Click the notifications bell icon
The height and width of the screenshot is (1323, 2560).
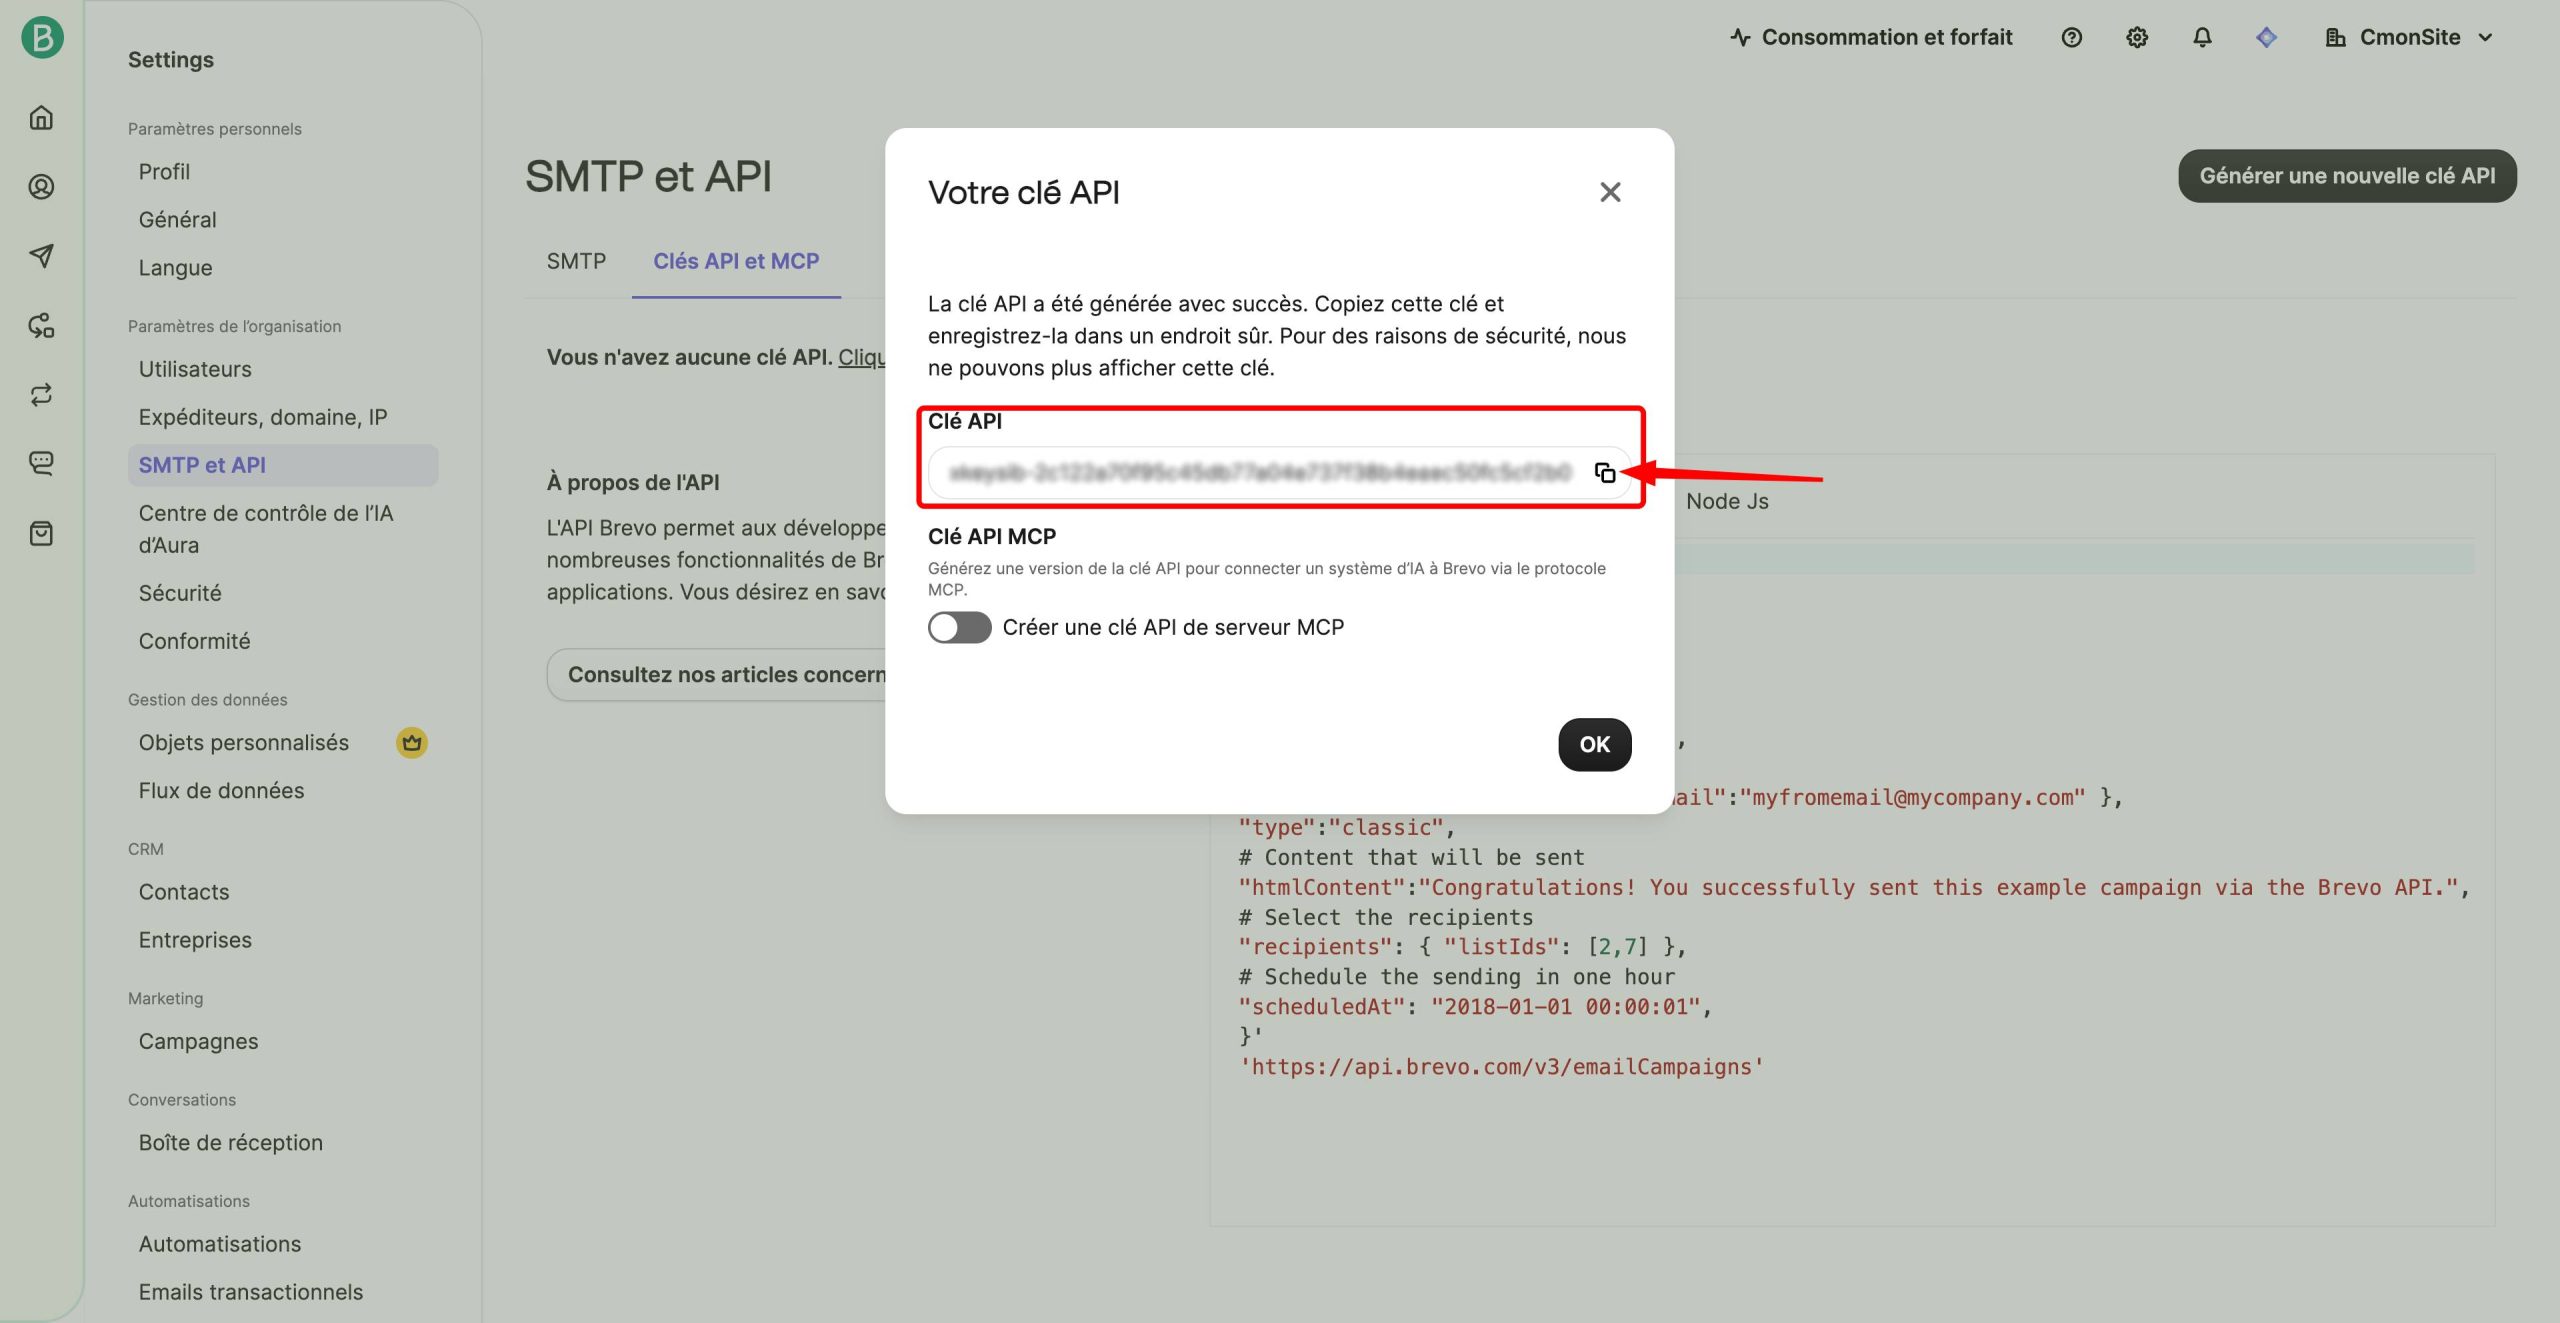2202,38
